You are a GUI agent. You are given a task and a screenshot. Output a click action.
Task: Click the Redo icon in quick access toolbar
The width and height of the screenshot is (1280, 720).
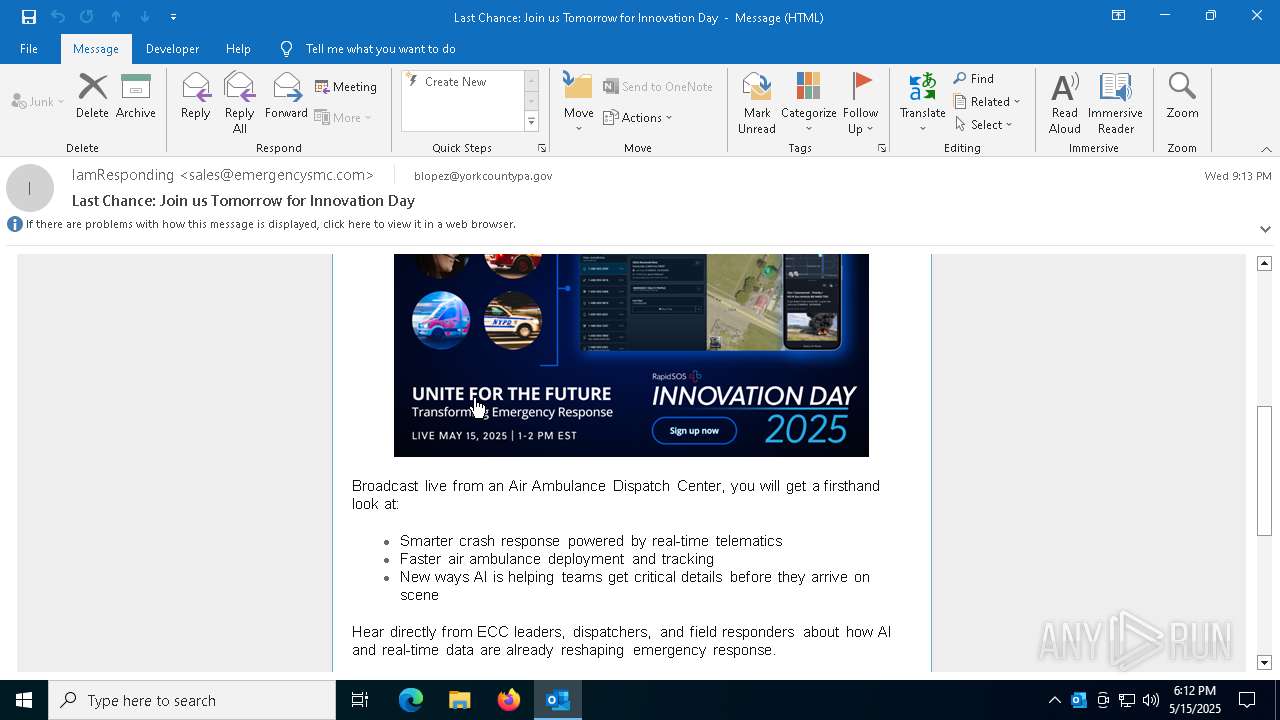tap(87, 17)
